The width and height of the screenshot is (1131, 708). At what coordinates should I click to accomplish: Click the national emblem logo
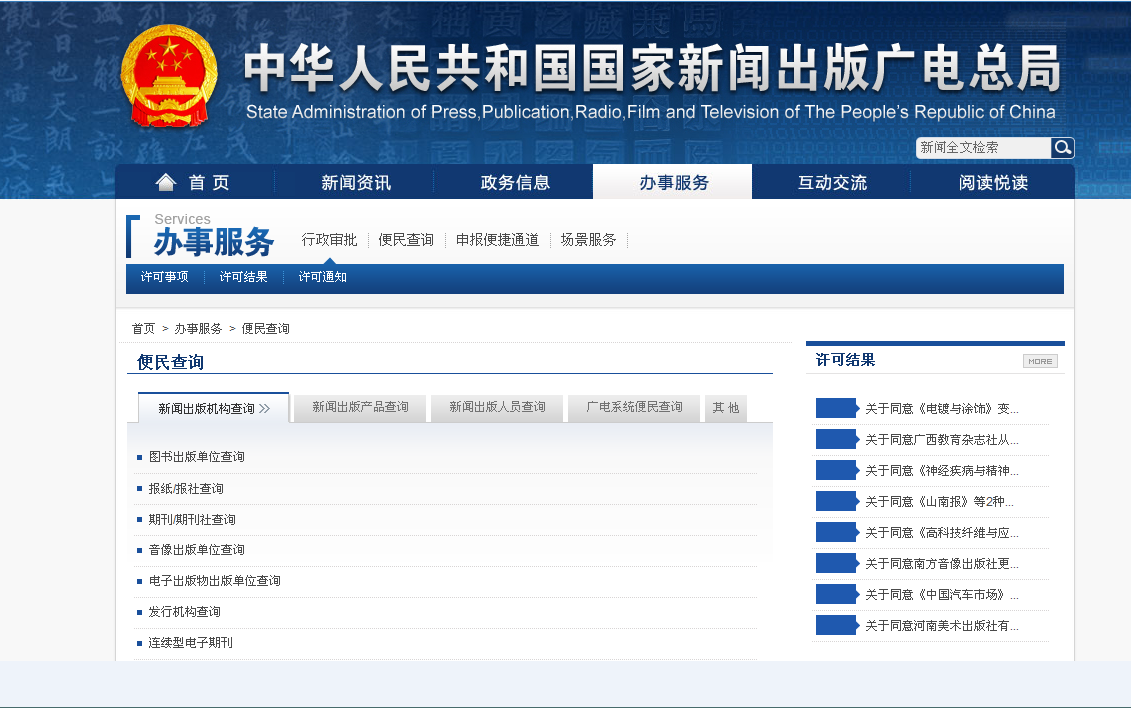click(x=169, y=76)
